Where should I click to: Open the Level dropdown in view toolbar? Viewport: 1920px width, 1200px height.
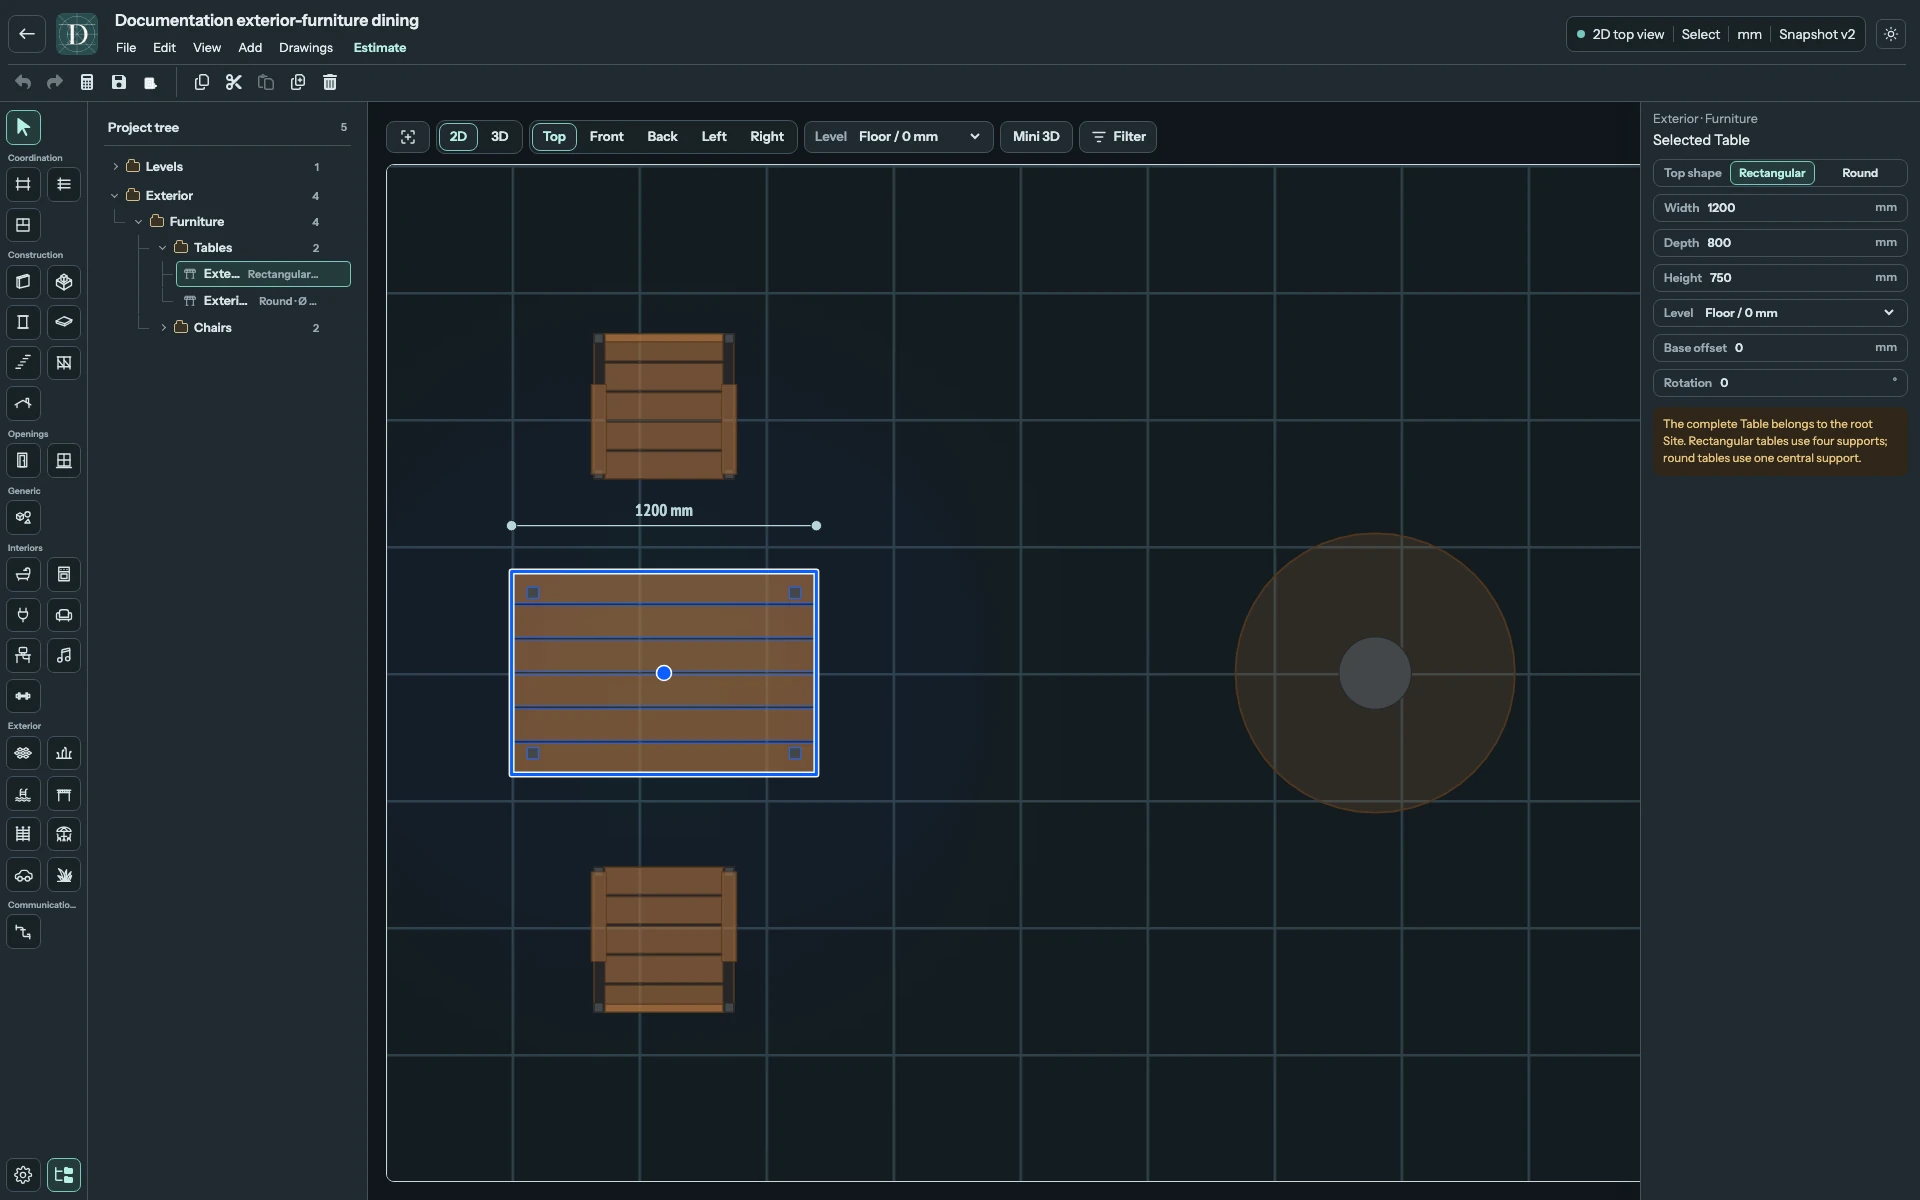click(x=899, y=137)
